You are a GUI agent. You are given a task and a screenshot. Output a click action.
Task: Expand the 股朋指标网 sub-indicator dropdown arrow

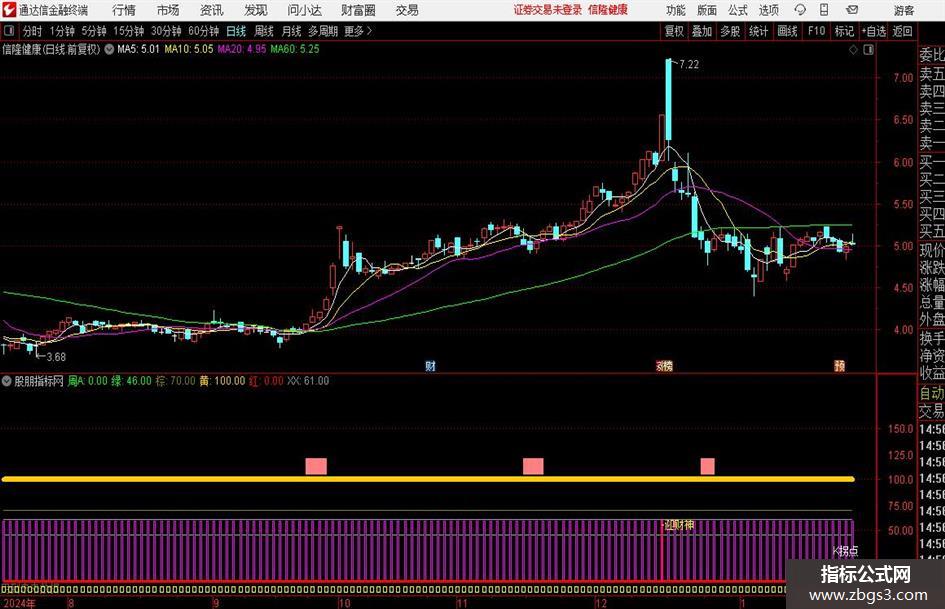(7, 381)
